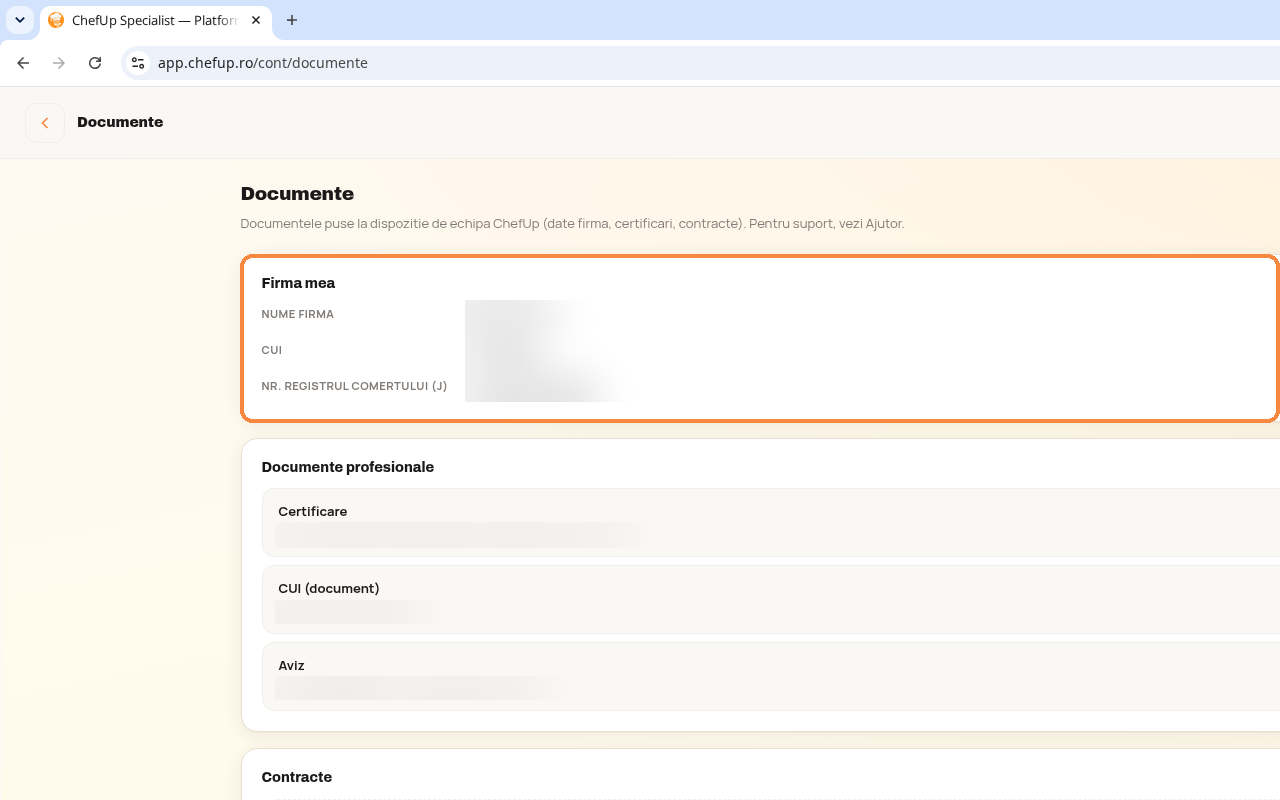This screenshot has height=800, width=1280.
Task: Click the ChefUp favicon on the tab
Action: [x=56, y=20]
